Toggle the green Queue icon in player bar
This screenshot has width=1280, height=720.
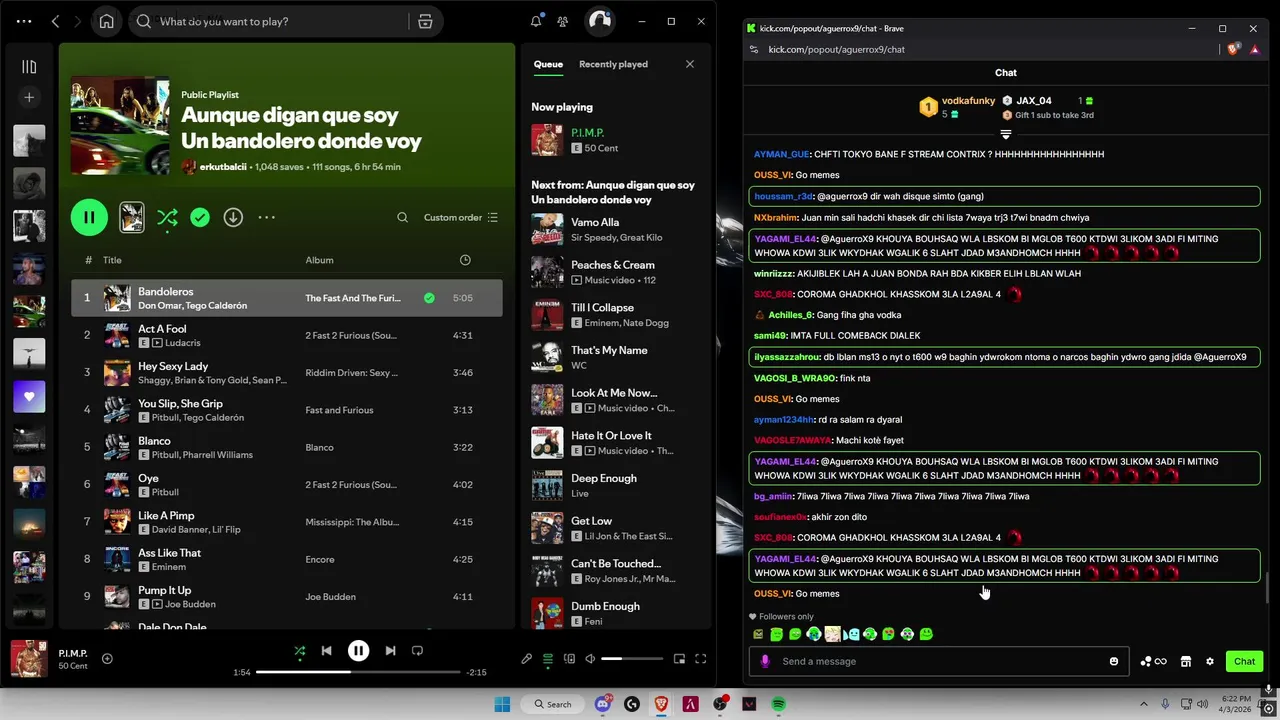pos(548,659)
